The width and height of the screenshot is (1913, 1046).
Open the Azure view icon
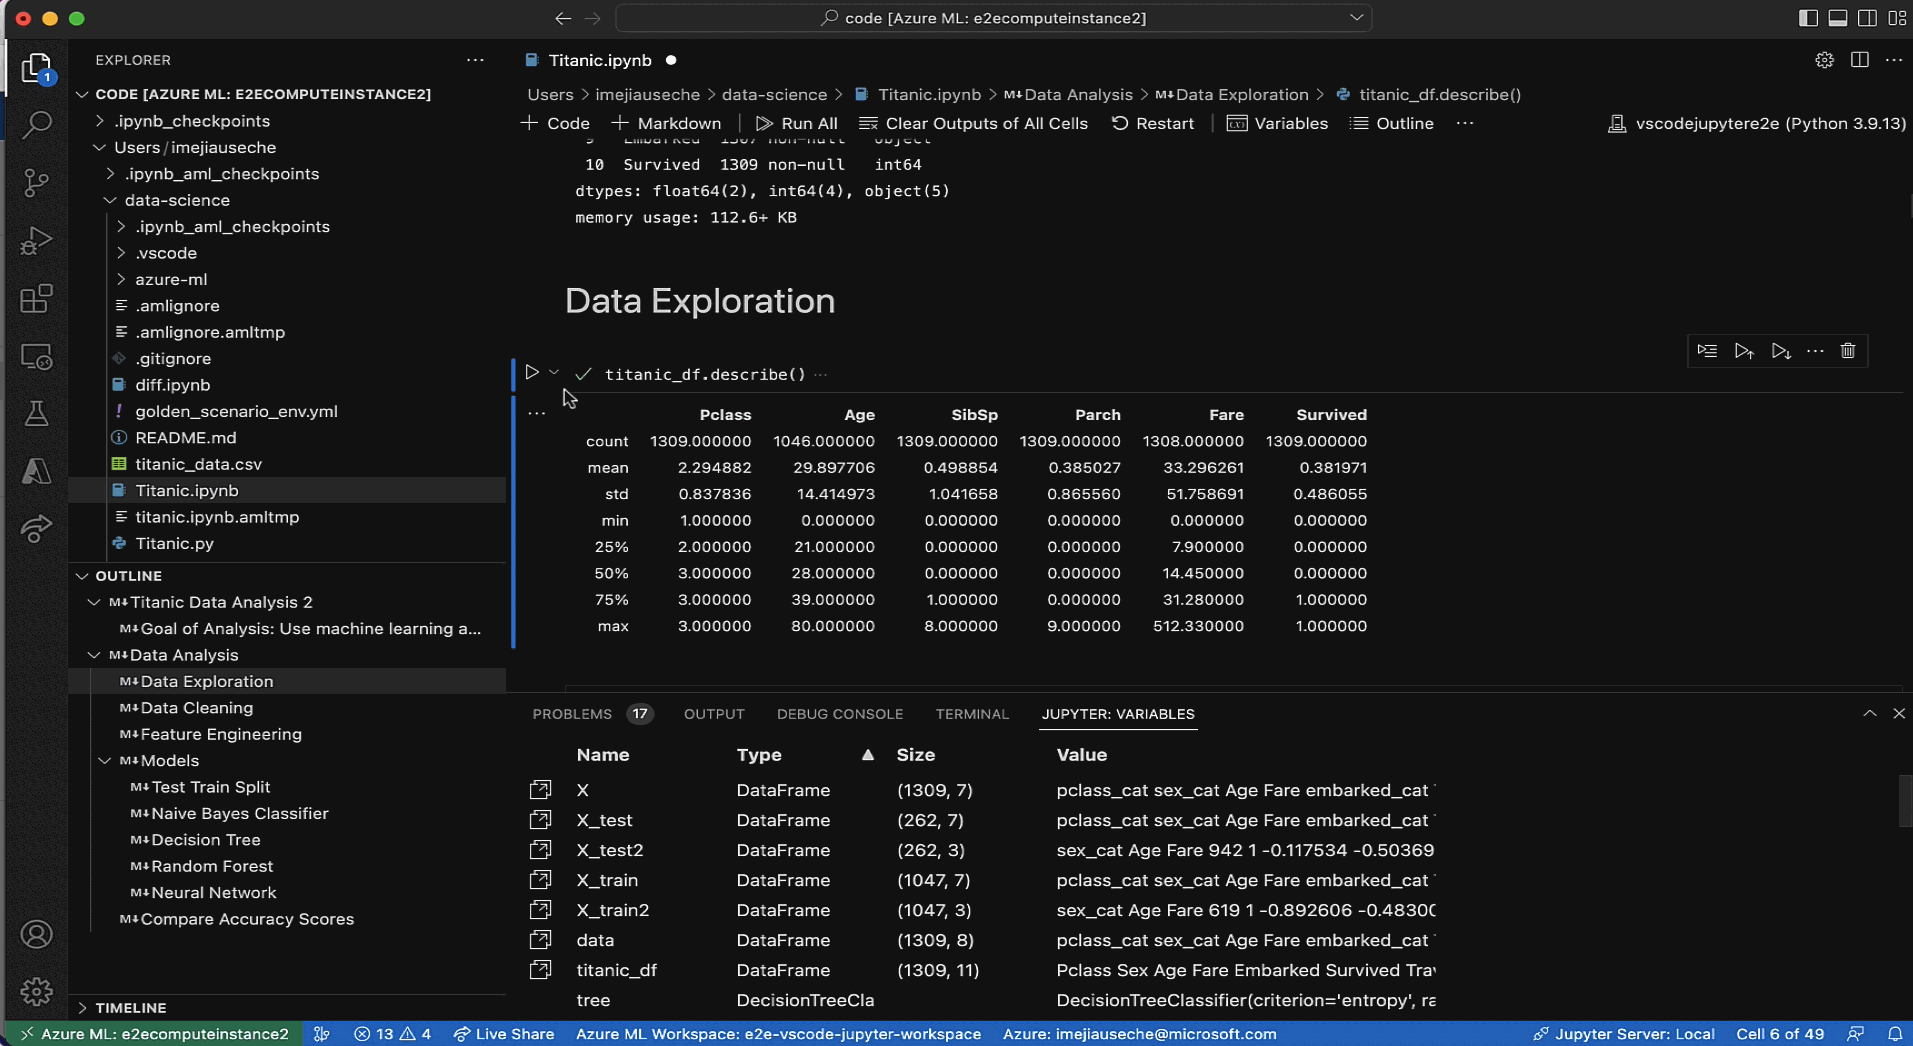pyautogui.click(x=37, y=471)
